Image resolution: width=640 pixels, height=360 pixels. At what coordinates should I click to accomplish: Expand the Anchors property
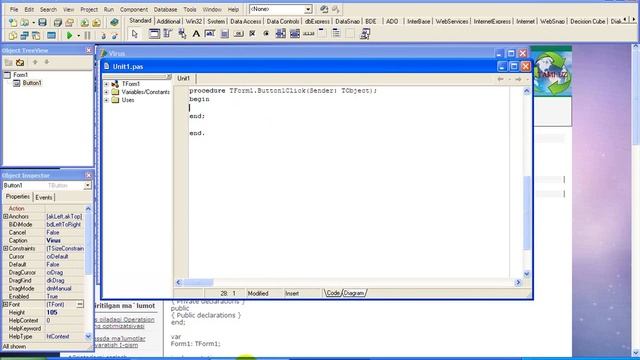pyautogui.click(x=6, y=216)
